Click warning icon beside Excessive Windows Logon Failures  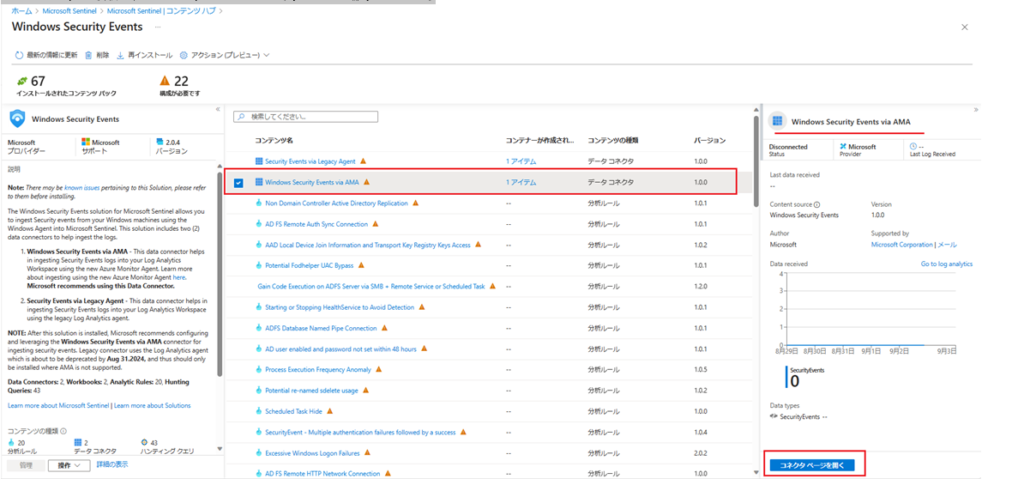(367, 453)
